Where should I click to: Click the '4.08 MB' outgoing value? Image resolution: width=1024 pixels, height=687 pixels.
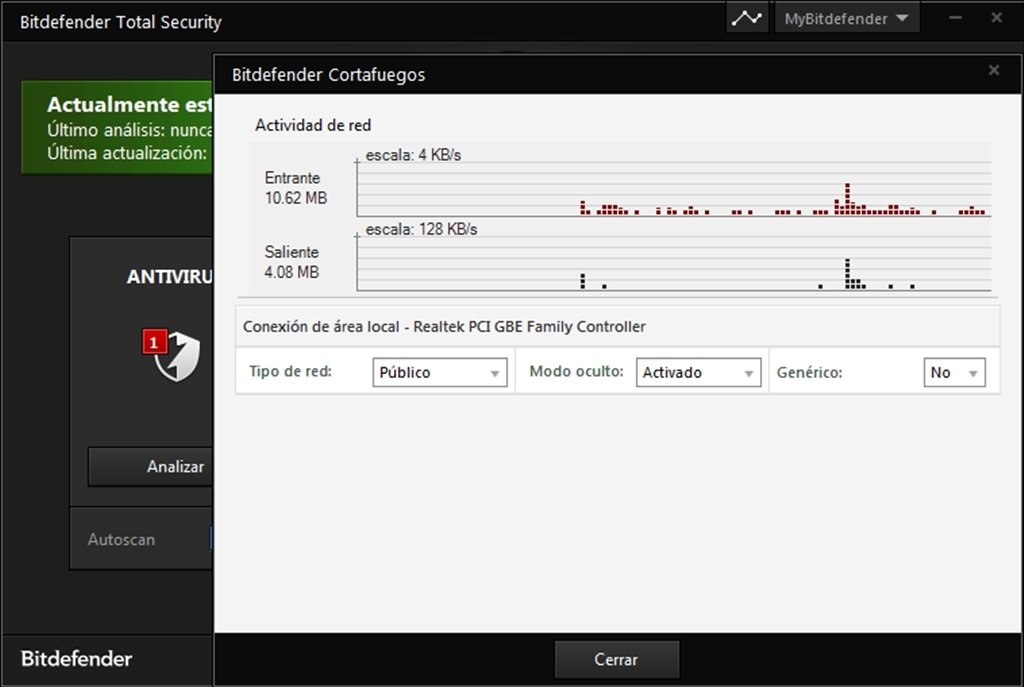[x=292, y=272]
